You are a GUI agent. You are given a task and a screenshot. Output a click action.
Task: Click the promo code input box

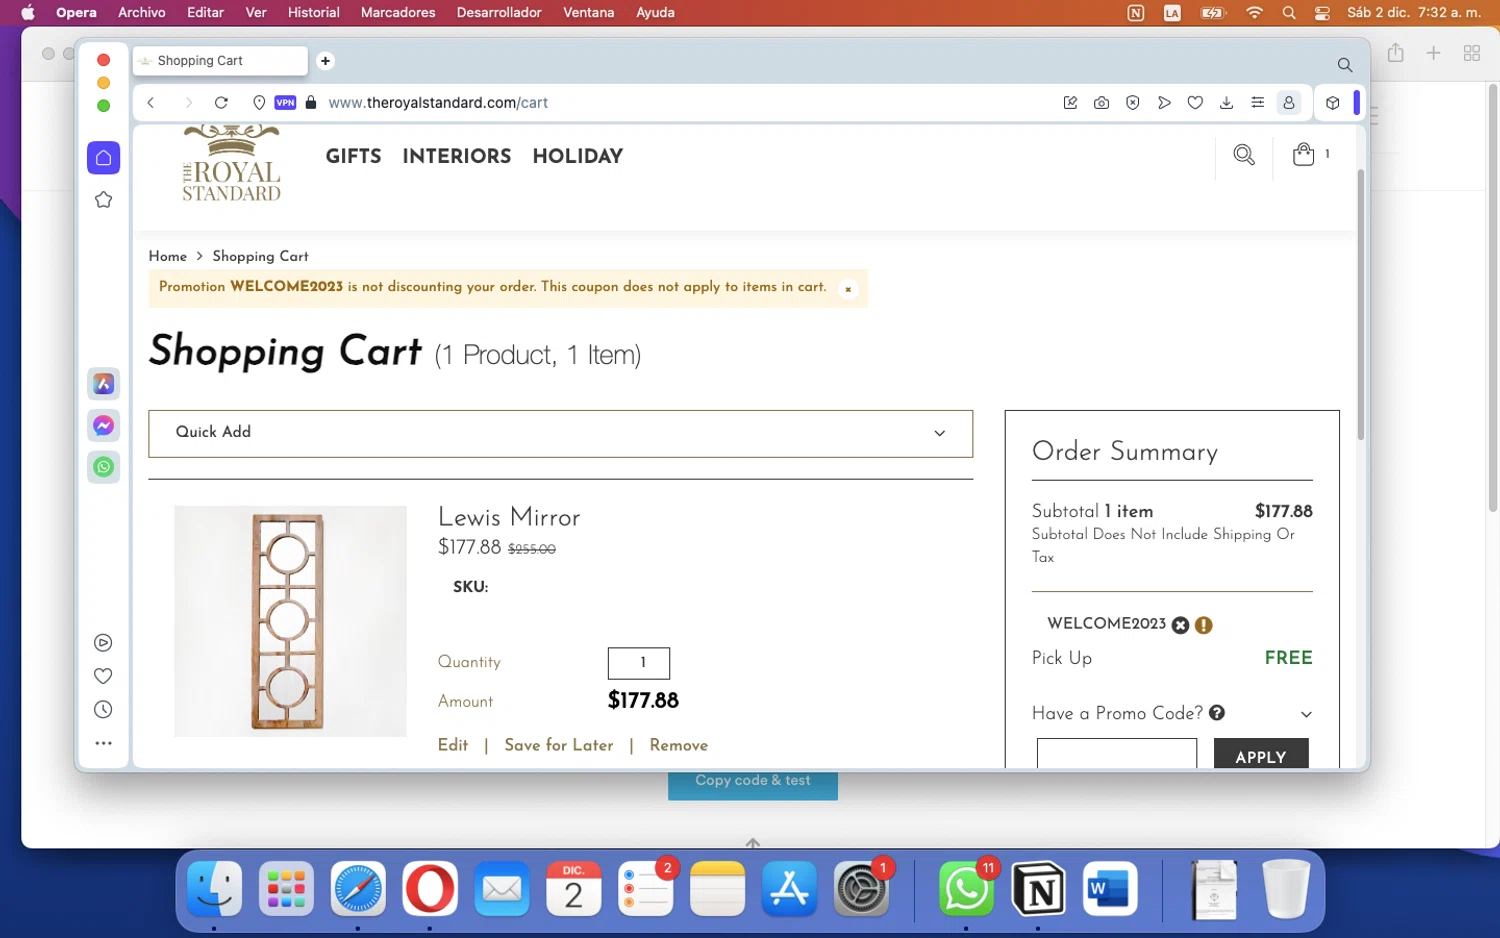coord(1117,753)
